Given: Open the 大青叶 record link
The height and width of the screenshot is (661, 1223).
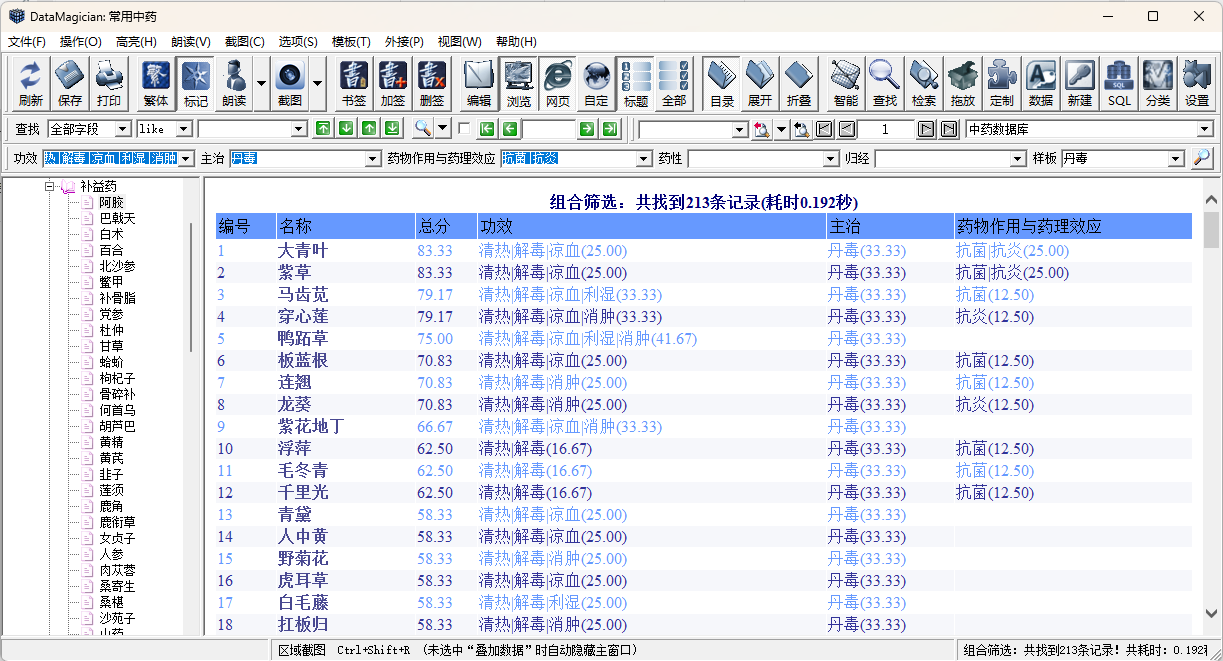Looking at the screenshot, I should 303,250.
